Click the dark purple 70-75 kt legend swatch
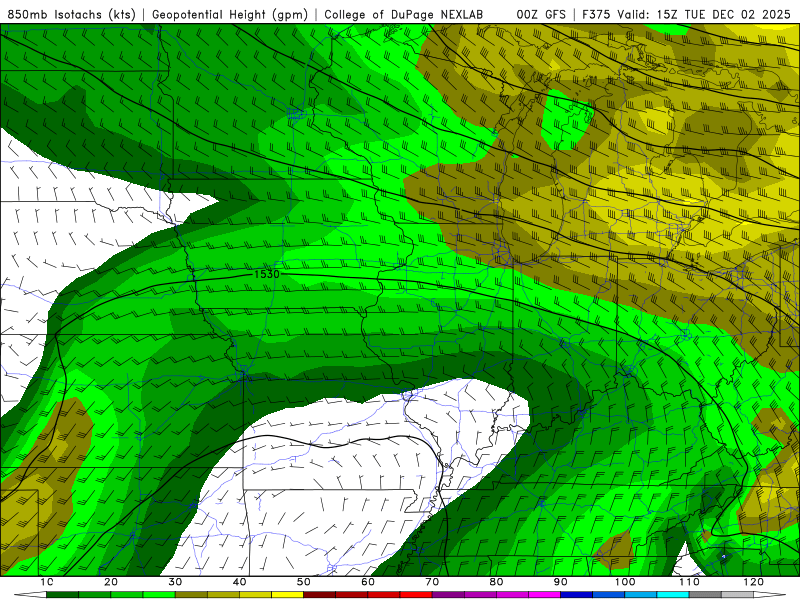The height and width of the screenshot is (600, 800). pos(448,595)
